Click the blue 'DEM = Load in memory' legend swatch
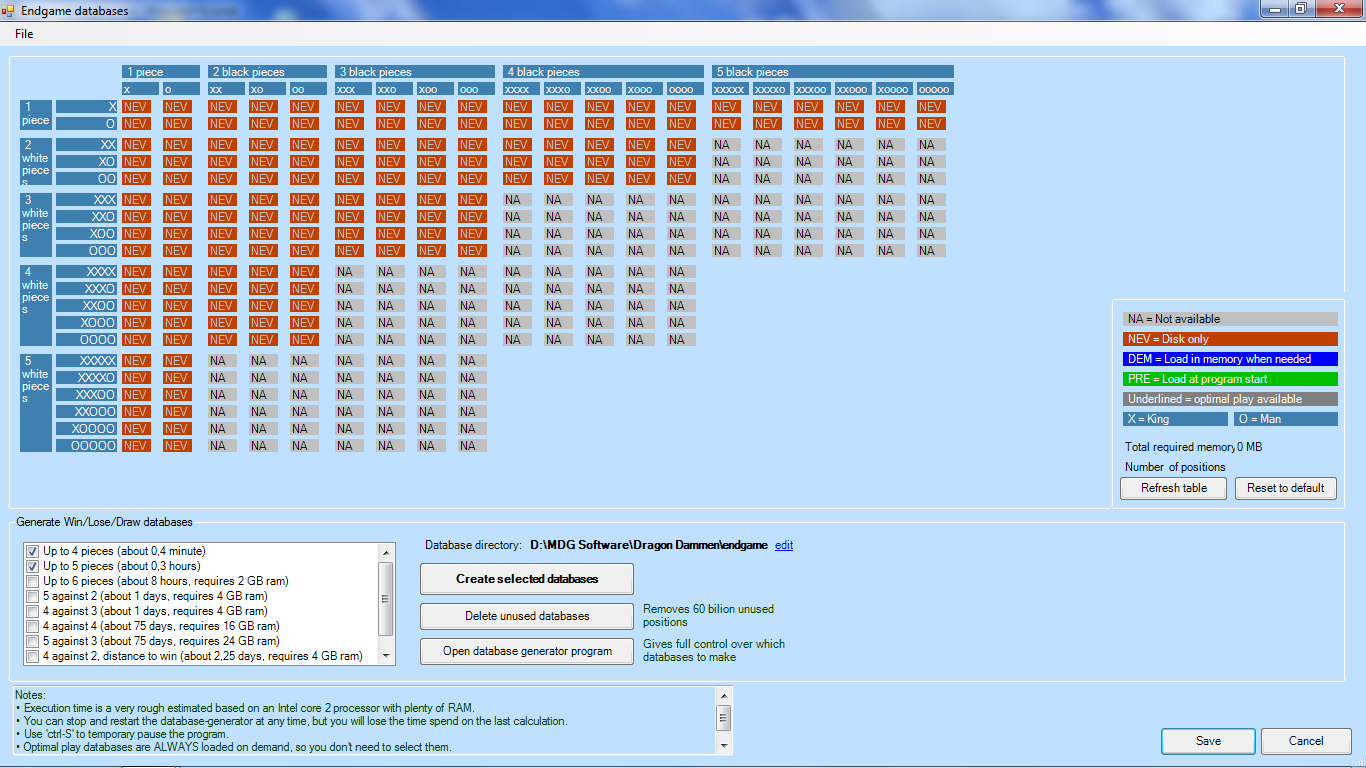The width and height of the screenshot is (1366, 768). (1230, 359)
